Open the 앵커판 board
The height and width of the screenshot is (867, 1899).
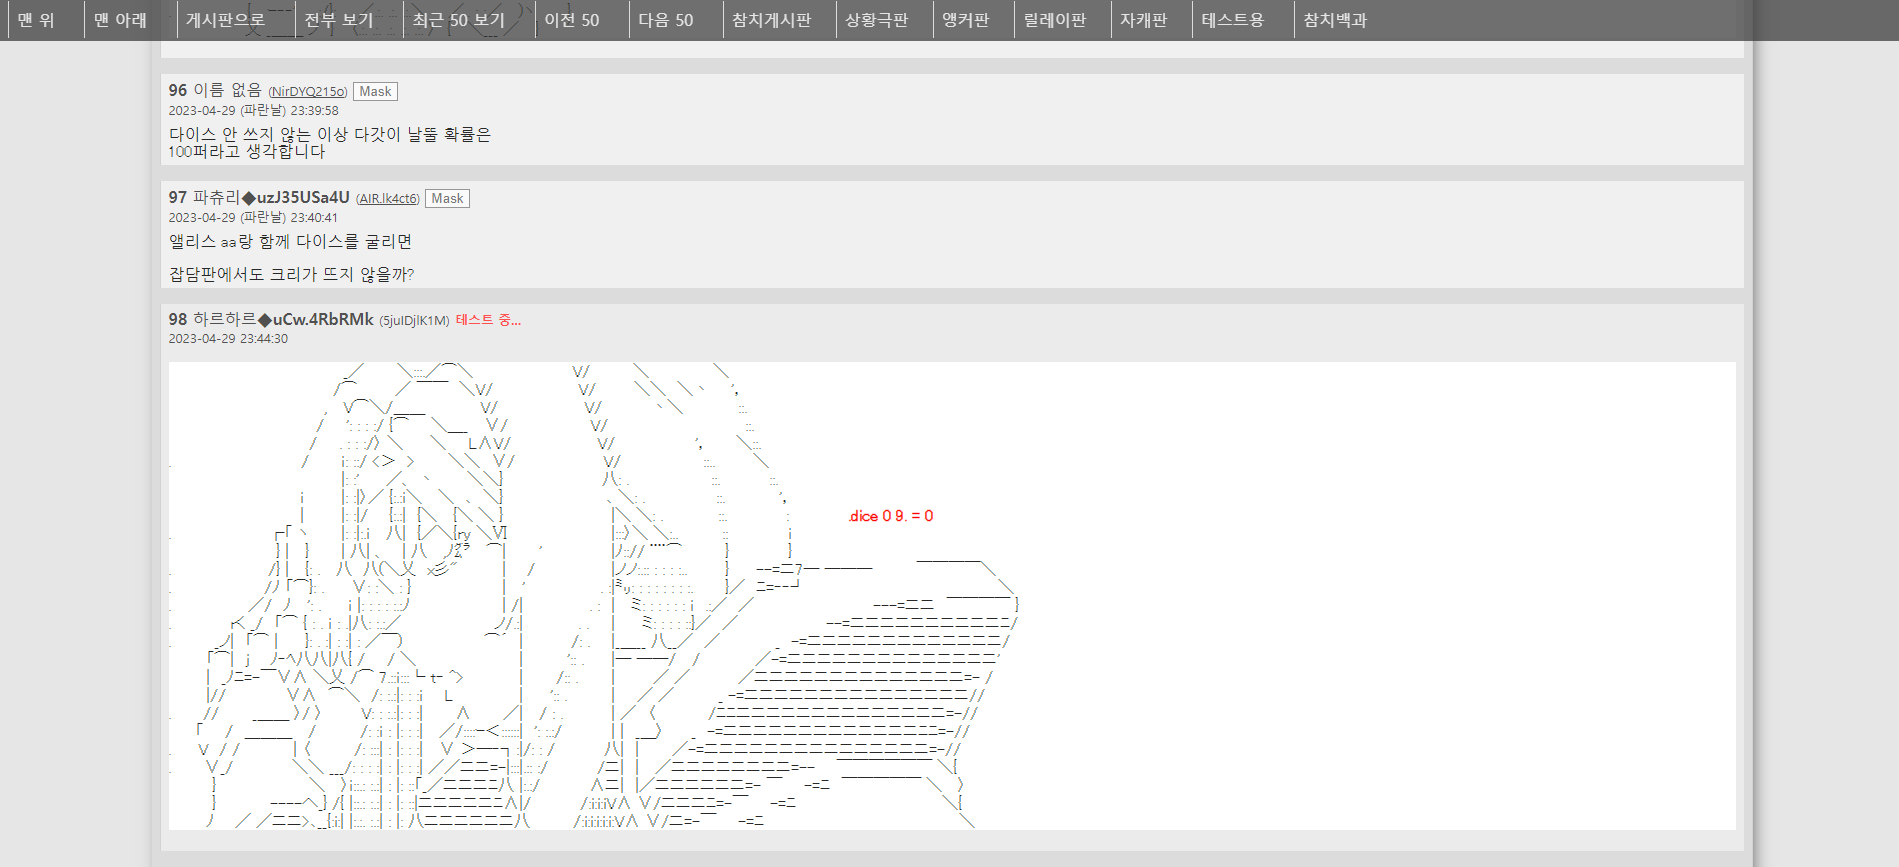(x=966, y=20)
